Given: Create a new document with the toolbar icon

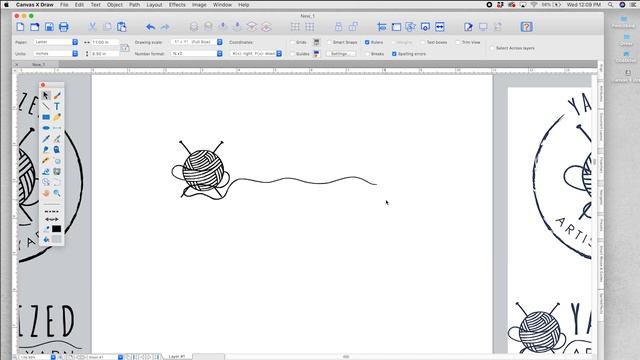Looking at the screenshot, I should click(20, 27).
